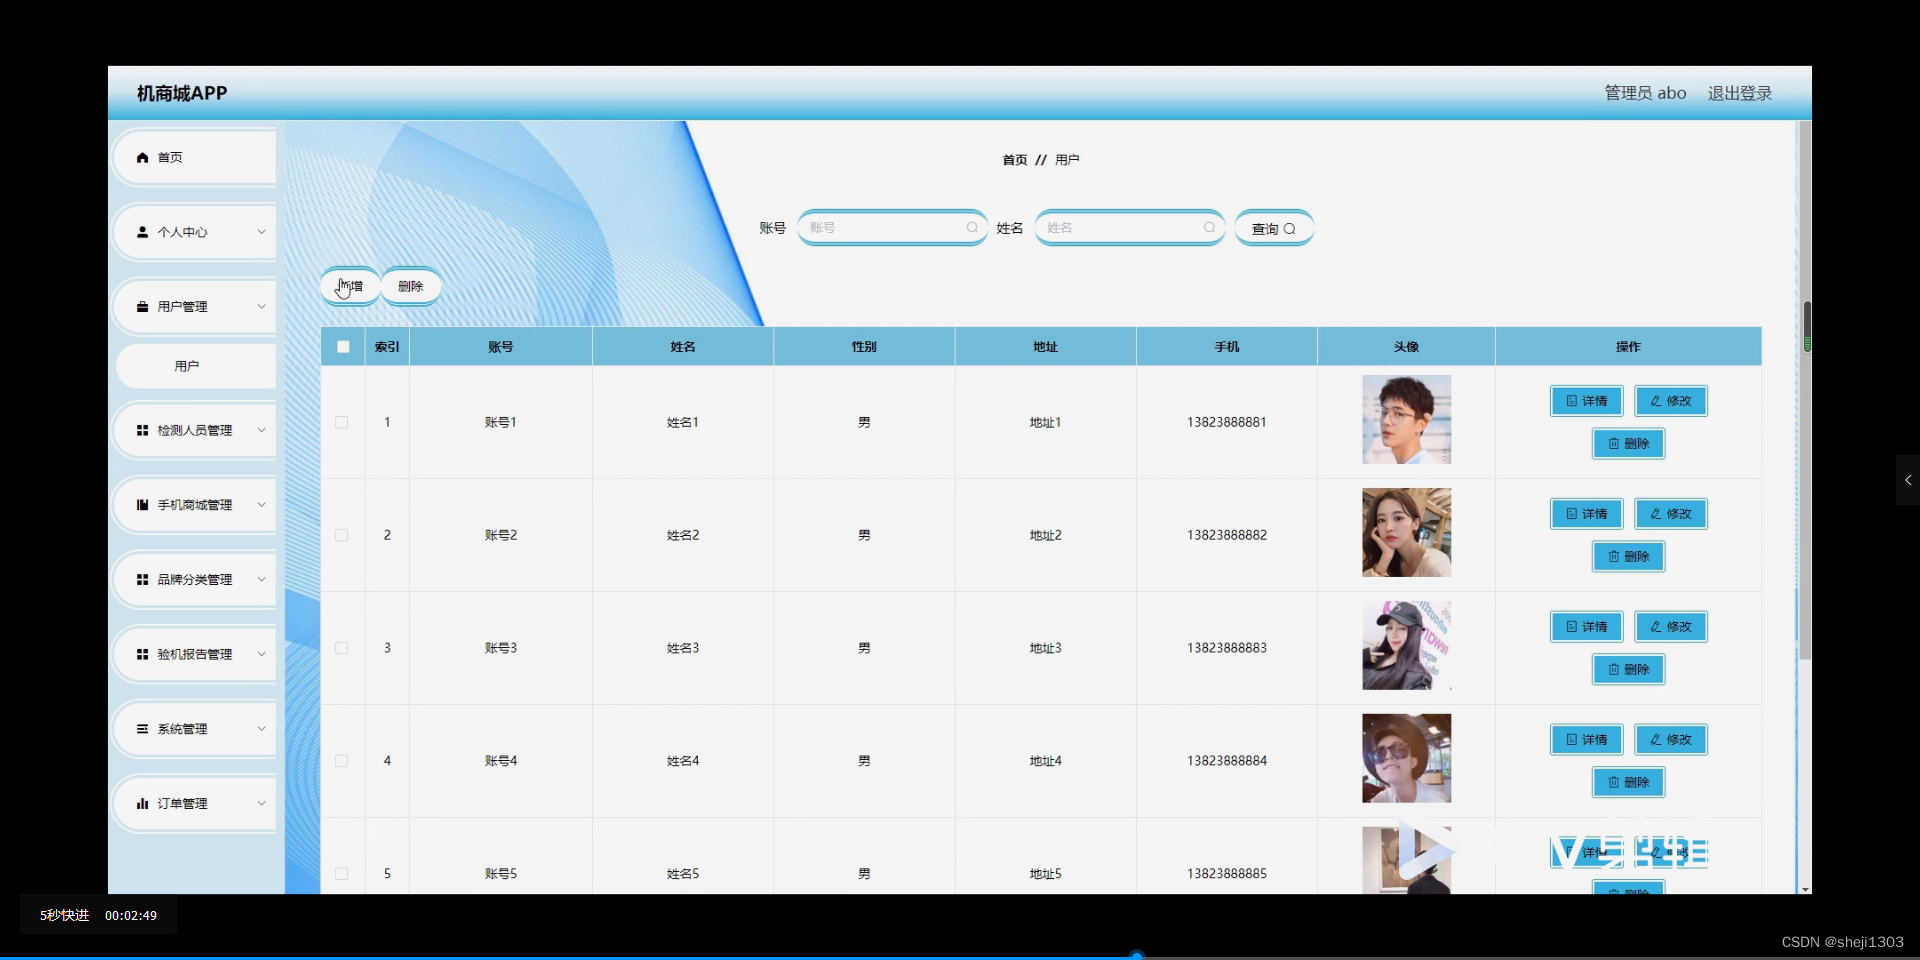View the avatar thumbnail of 姓名2
This screenshot has width=1920, height=960.
[x=1405, y=532]
